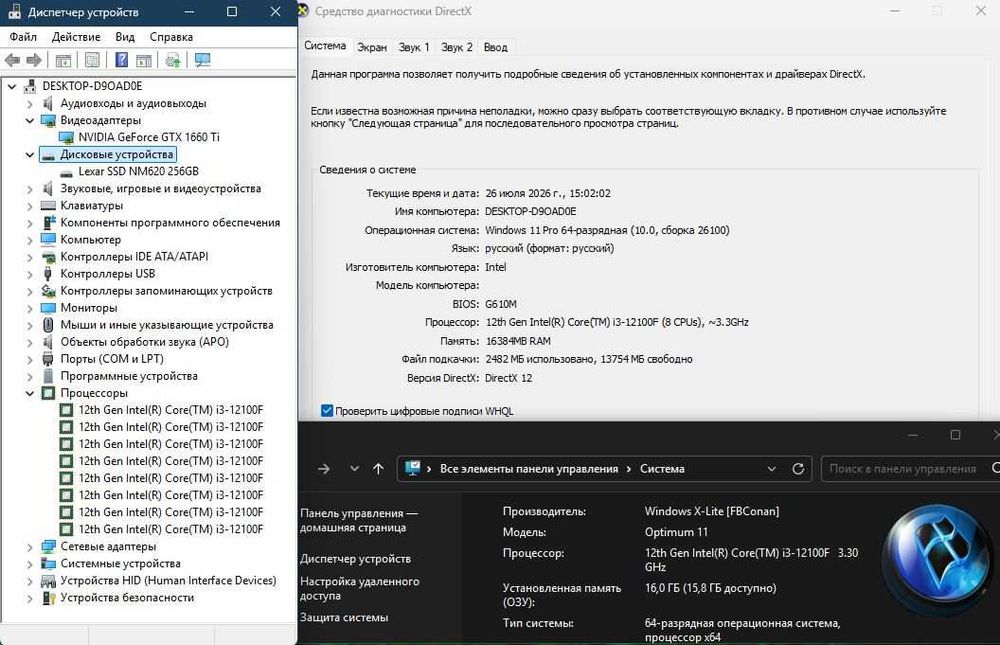Click the Клавиатуры keyboard icon
Screen dimensions: 1000x645
coord(48,205)
